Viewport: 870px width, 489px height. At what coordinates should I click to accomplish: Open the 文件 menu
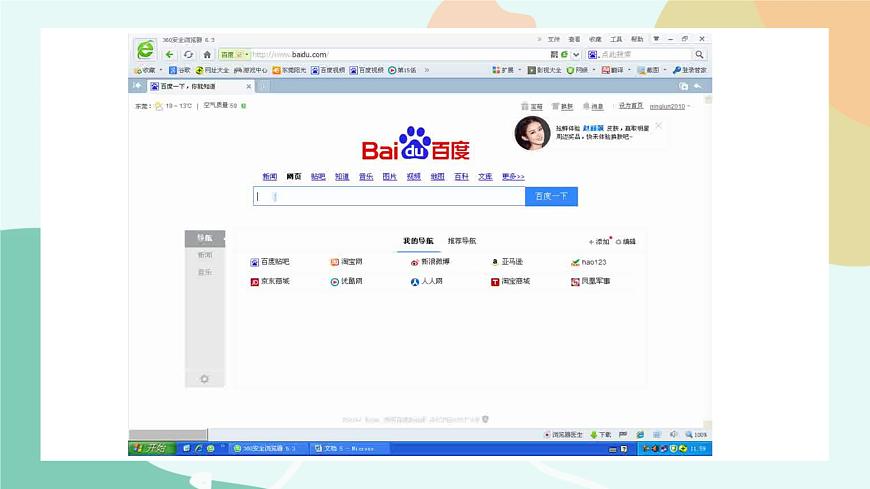pos(554,39)
